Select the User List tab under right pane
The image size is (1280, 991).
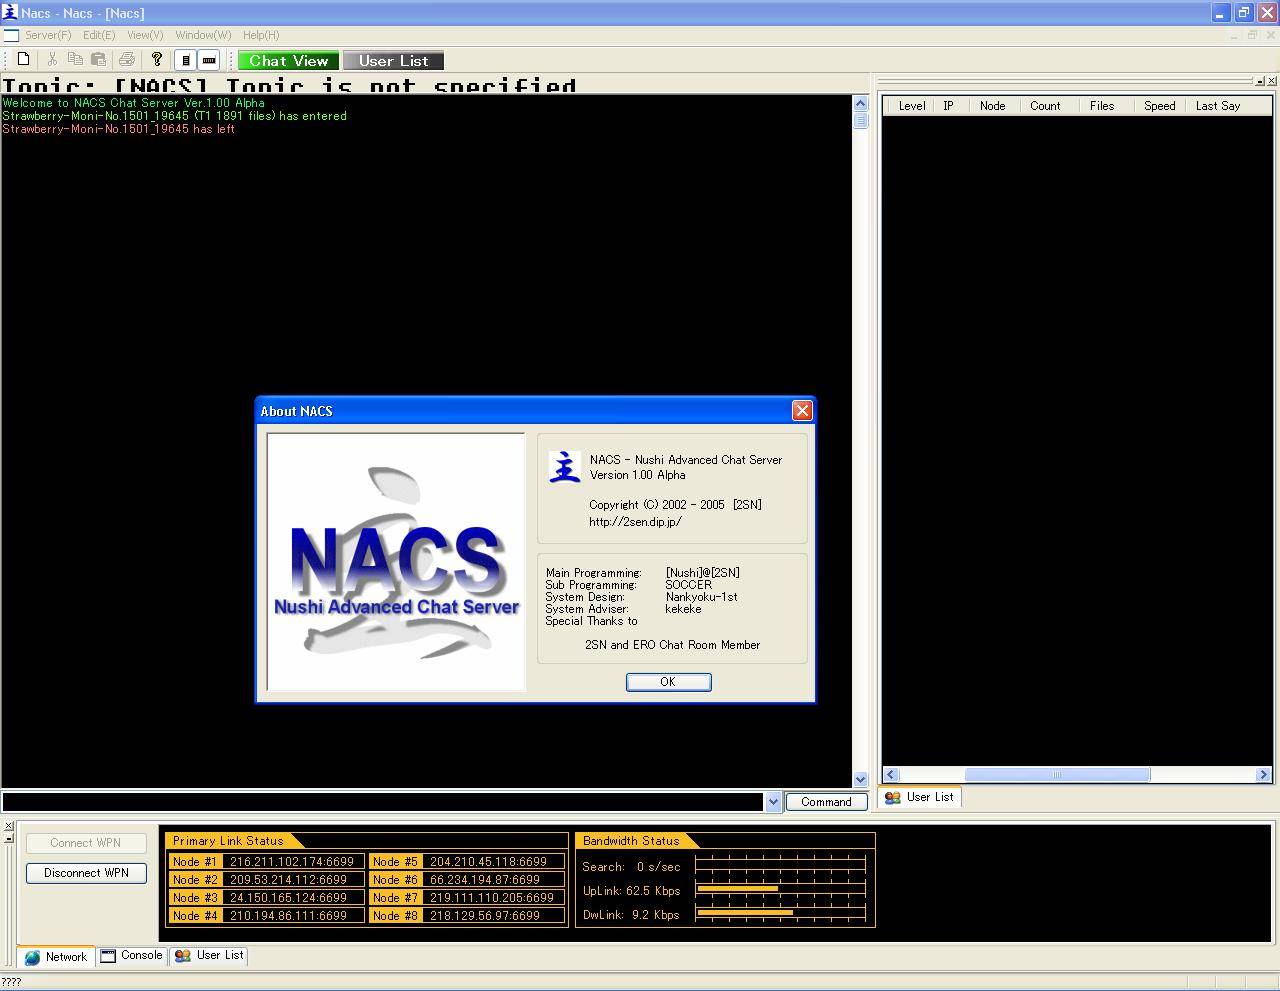point(920,798)
